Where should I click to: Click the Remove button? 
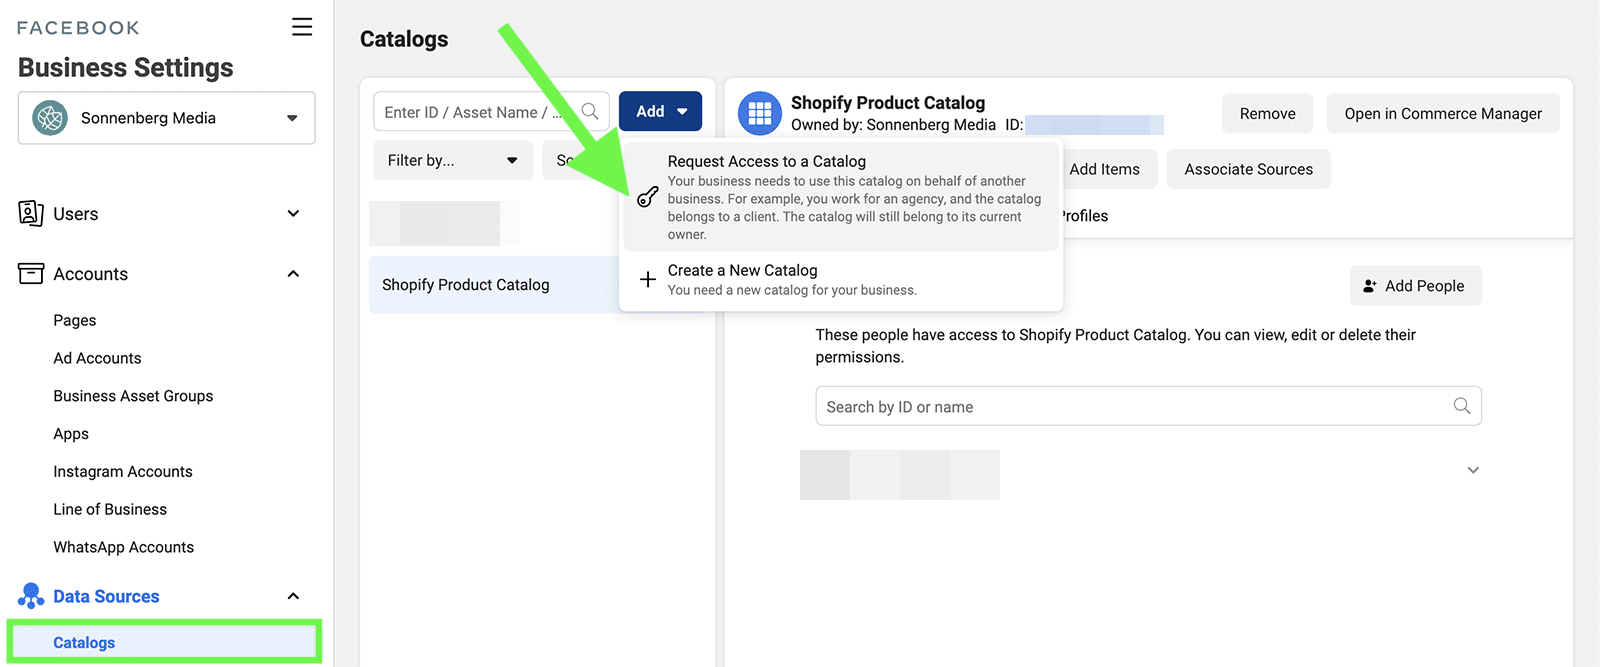(1268, 114)
